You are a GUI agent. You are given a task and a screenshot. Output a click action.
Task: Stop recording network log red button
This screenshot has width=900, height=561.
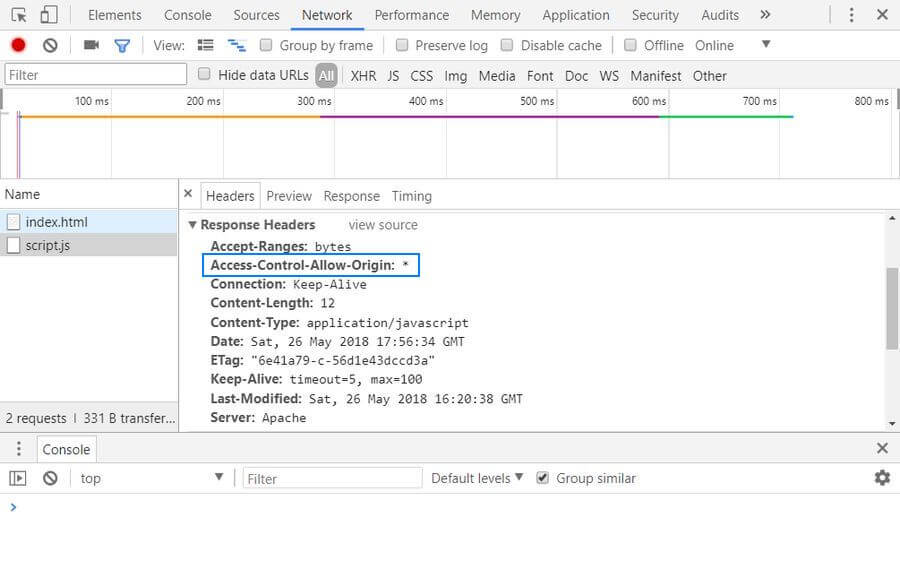pyautogui.click(x=18, y=45)
